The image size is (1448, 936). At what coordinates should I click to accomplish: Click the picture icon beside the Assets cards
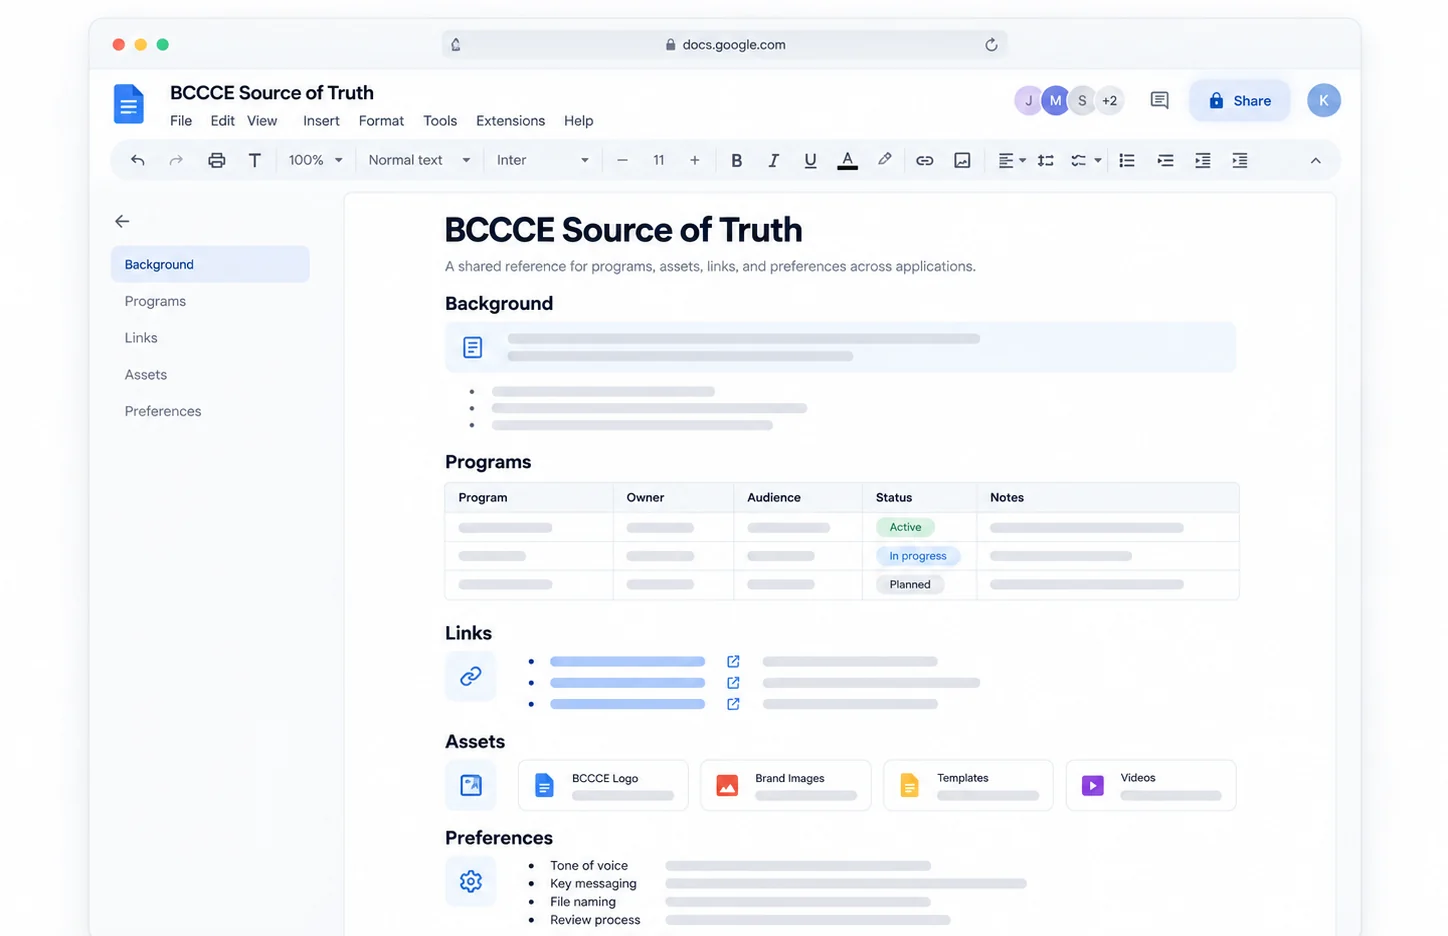(471, 785)
